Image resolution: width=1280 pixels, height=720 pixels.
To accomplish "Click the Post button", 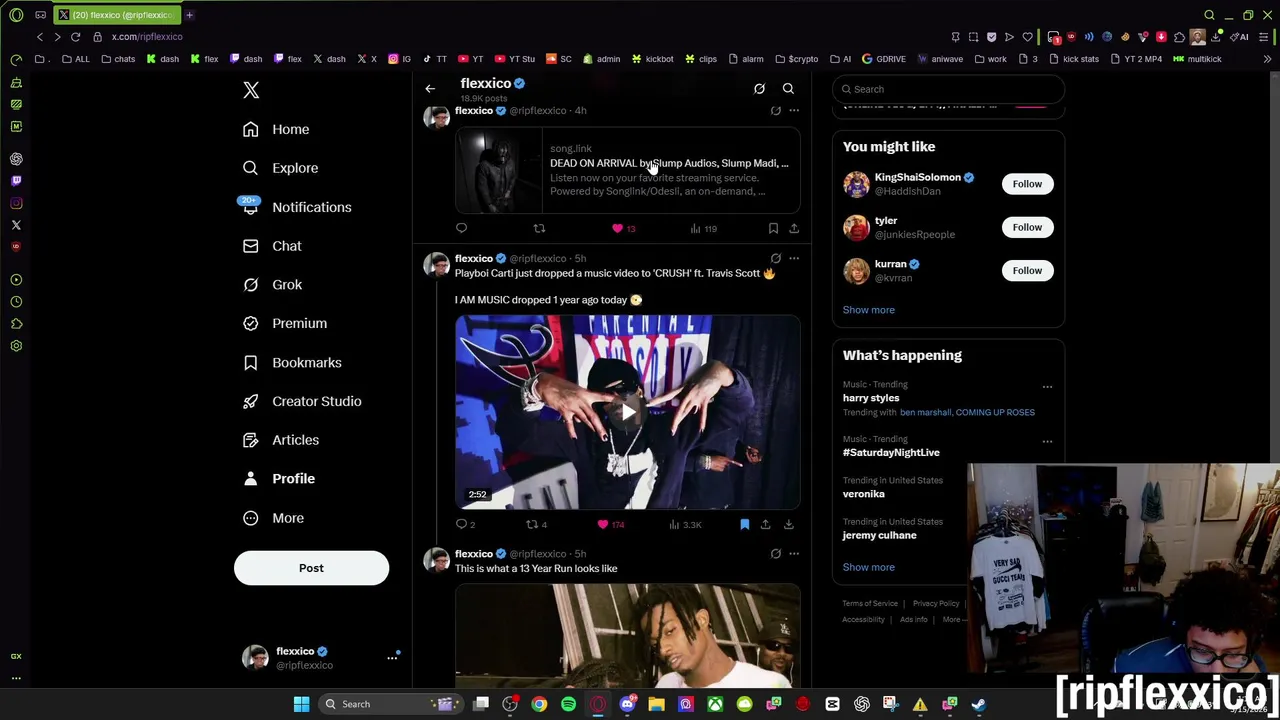I will (311, 568).
